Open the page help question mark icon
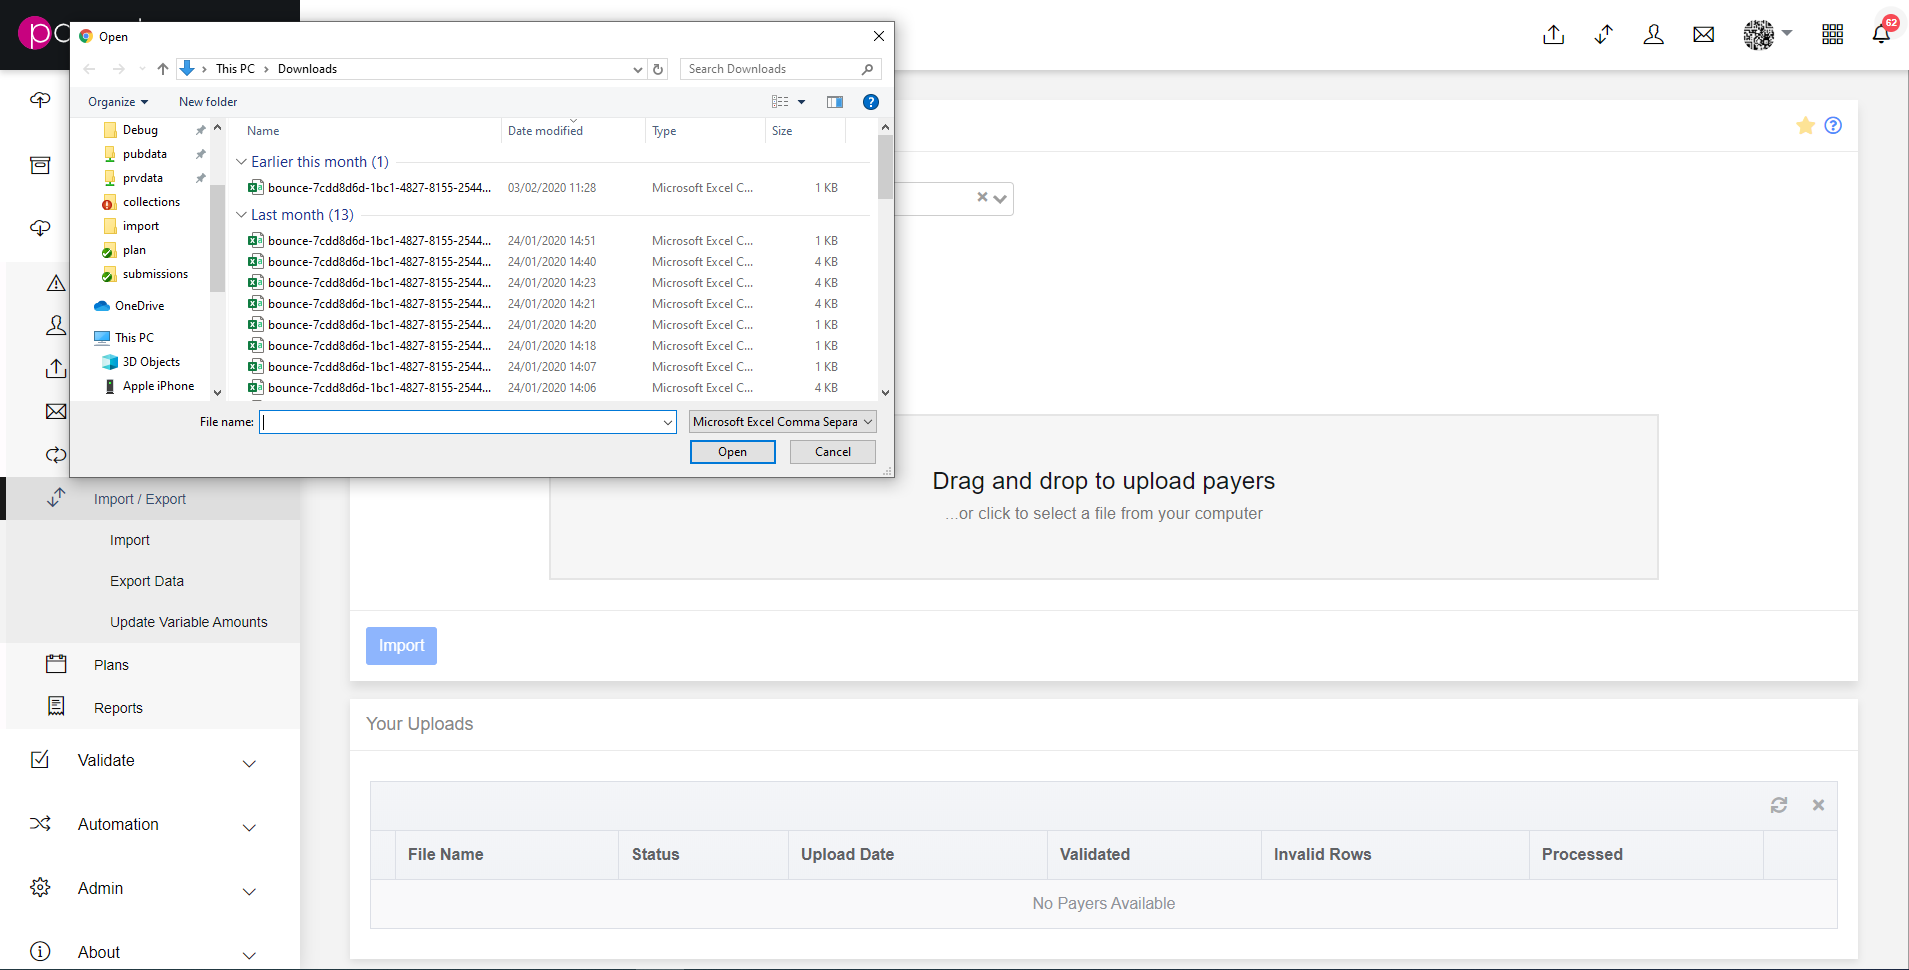Viewport: 1909px width, 970px height. coord(1833,126)
